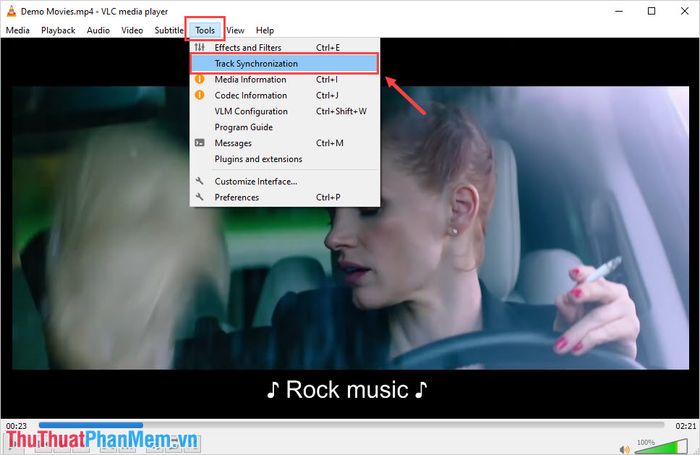Click the playback seek bar
Viewport: 700px width, 455px height.
click(x=351, y=425)
